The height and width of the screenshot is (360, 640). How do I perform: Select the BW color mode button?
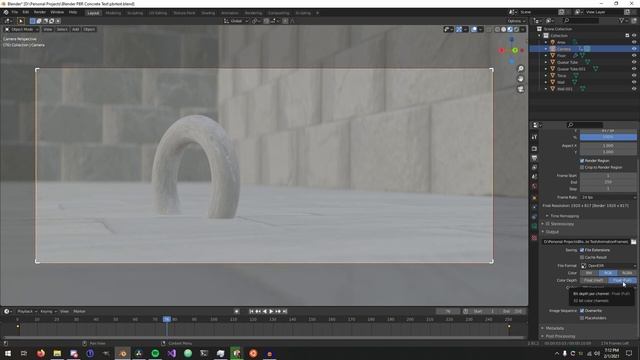[589, 273]
